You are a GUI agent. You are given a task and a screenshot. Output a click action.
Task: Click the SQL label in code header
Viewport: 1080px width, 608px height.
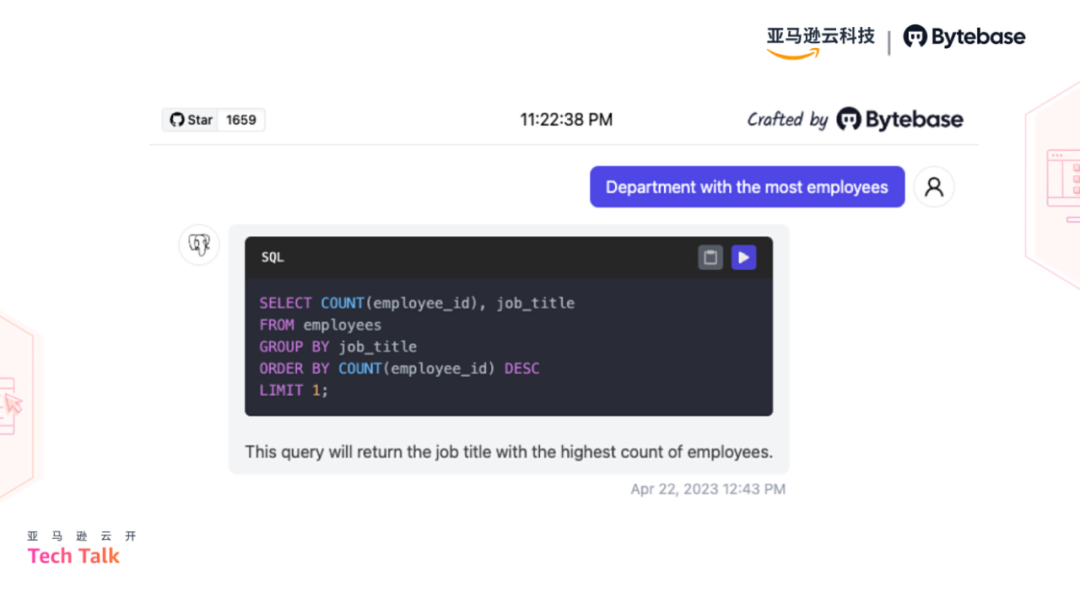pyautogui.click(x=273, y=257)
